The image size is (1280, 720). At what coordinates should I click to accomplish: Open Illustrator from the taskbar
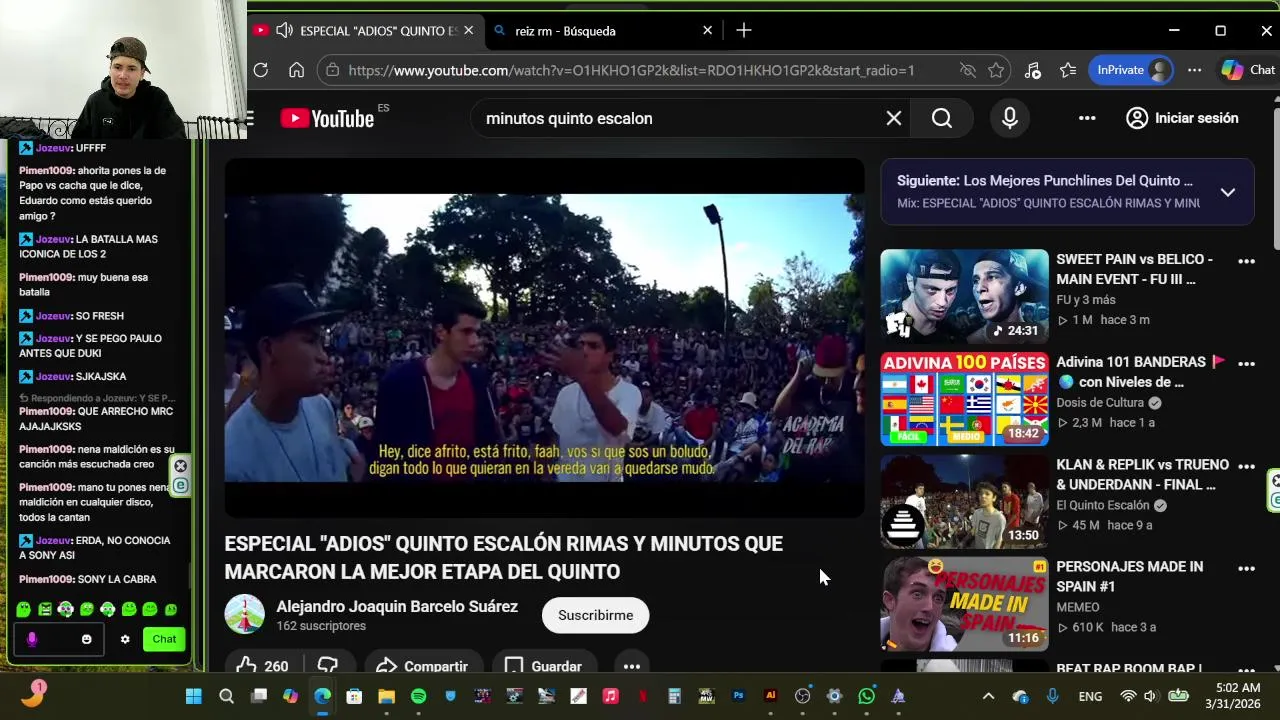tap(770, 696)
